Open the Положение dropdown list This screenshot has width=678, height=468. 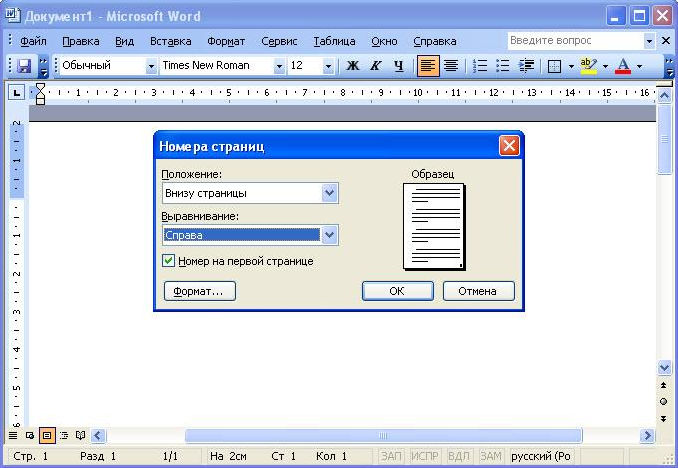329,193
